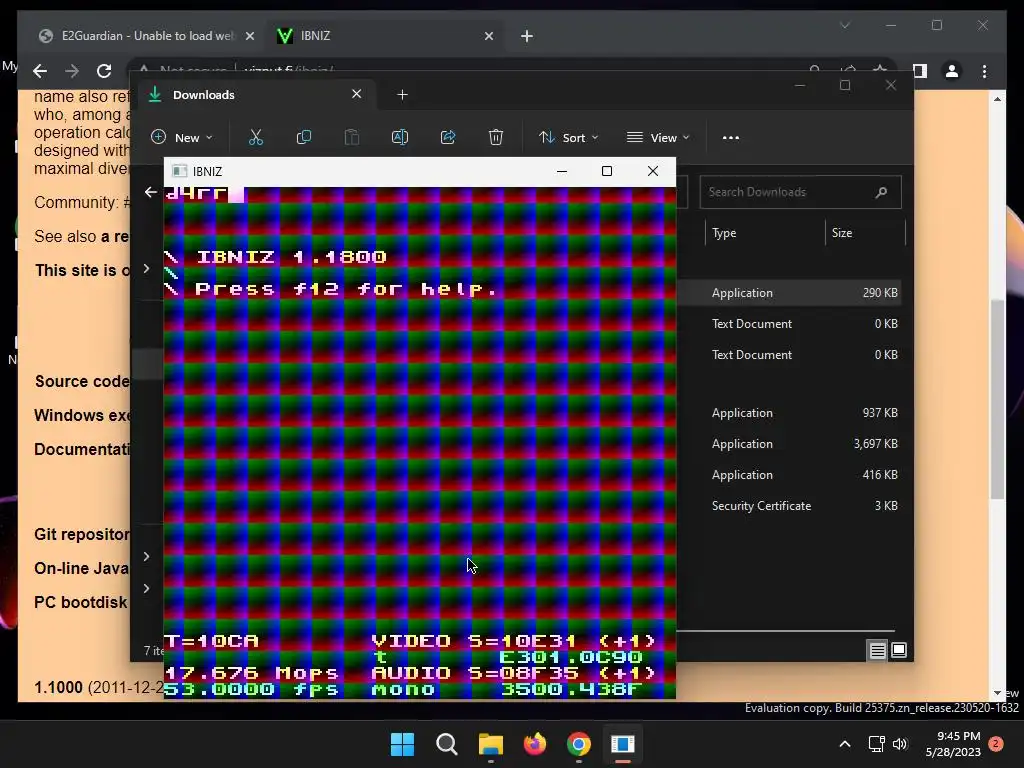Click the Cut icon in Downloads toolbar
This screenshot has width=1024, height=768.
pyautogui.click(x=255, y=137)
